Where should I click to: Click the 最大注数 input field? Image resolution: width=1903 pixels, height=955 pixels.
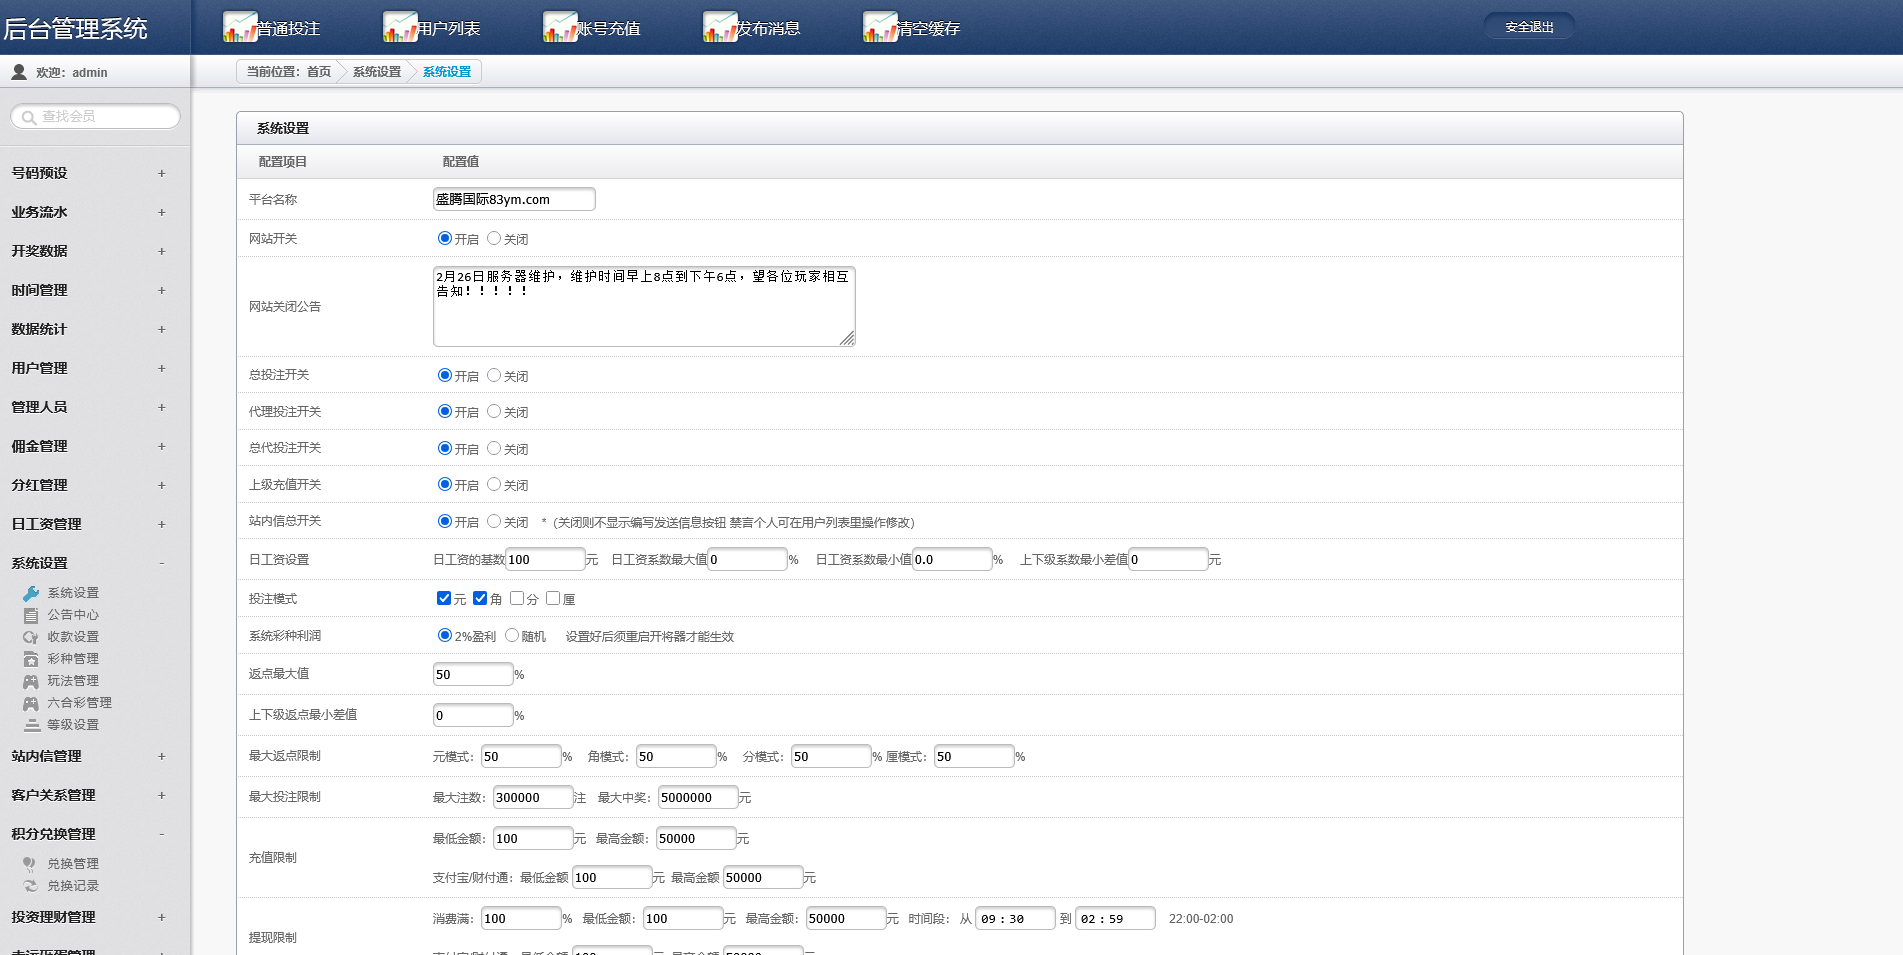[x=533, y=797]
